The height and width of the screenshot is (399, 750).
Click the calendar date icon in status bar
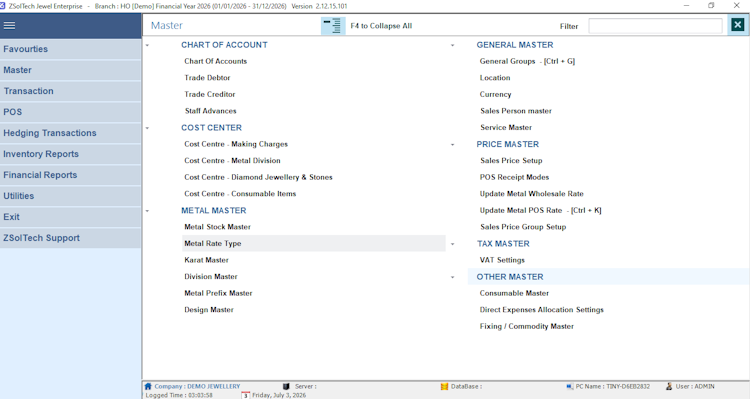click(245, 395)
